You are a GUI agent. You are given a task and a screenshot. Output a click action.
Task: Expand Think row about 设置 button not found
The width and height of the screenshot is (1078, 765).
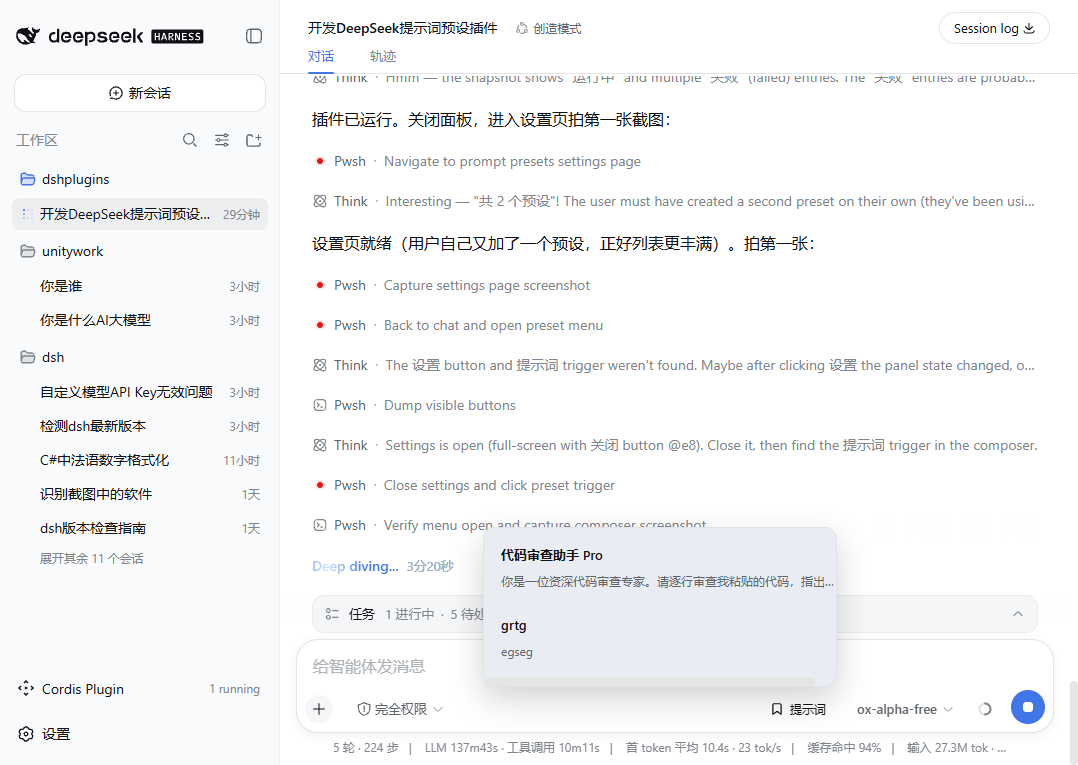point(674,366)
